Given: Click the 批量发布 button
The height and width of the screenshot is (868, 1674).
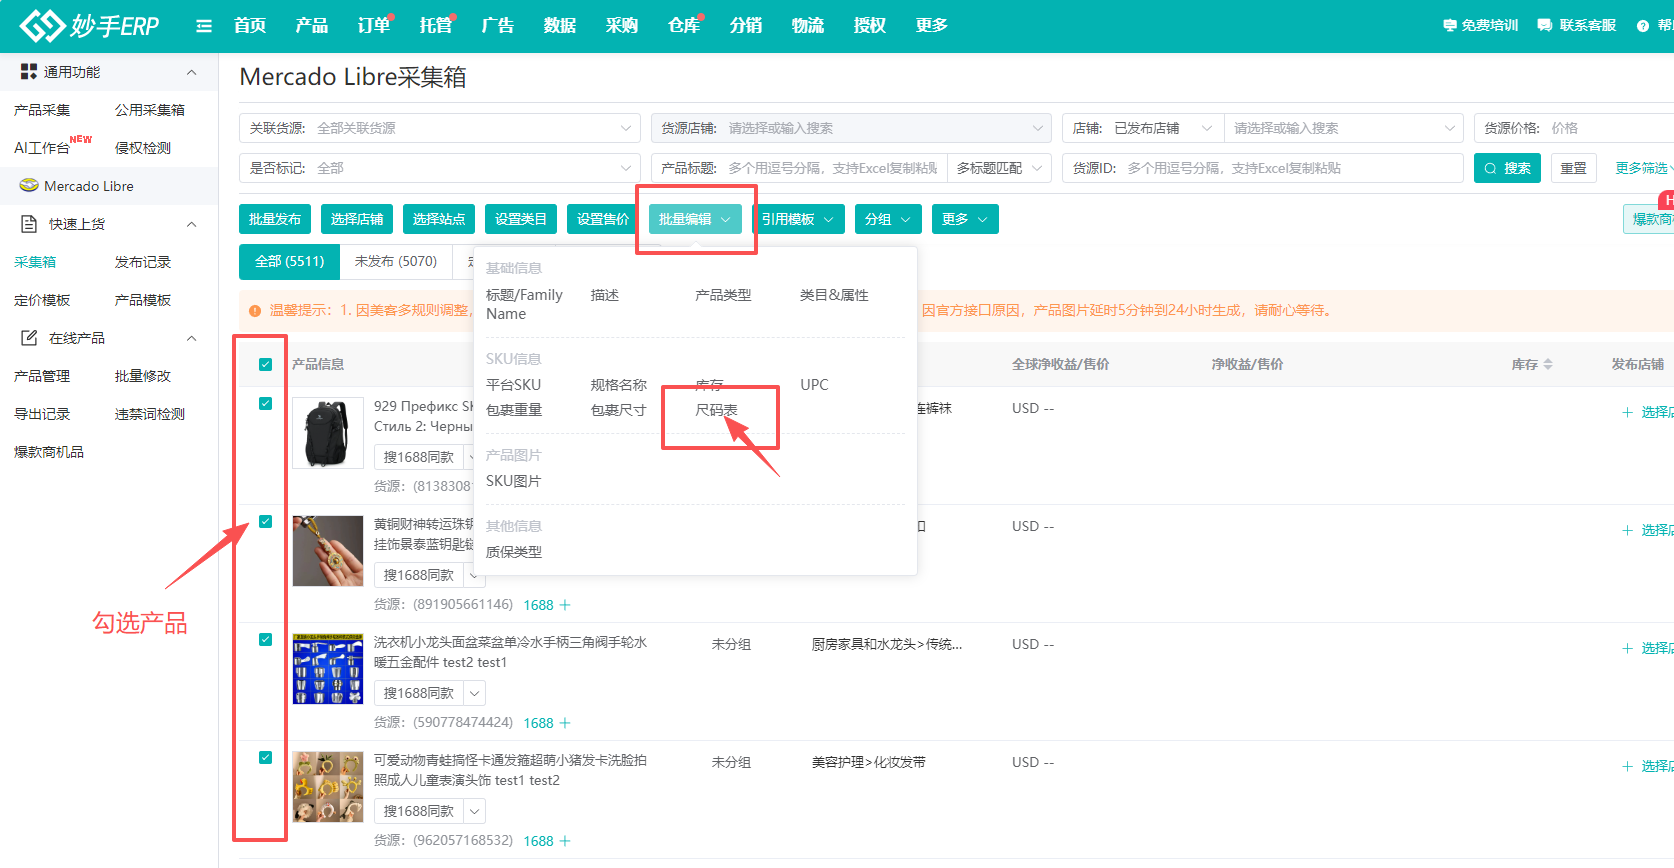Looking at the screenshot, I should pos(275,219).
